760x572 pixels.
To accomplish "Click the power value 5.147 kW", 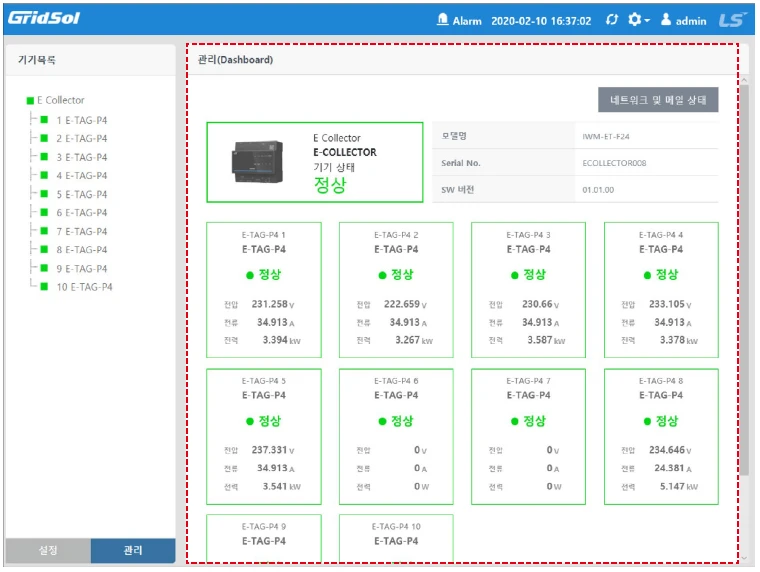I will coord(679,486).
